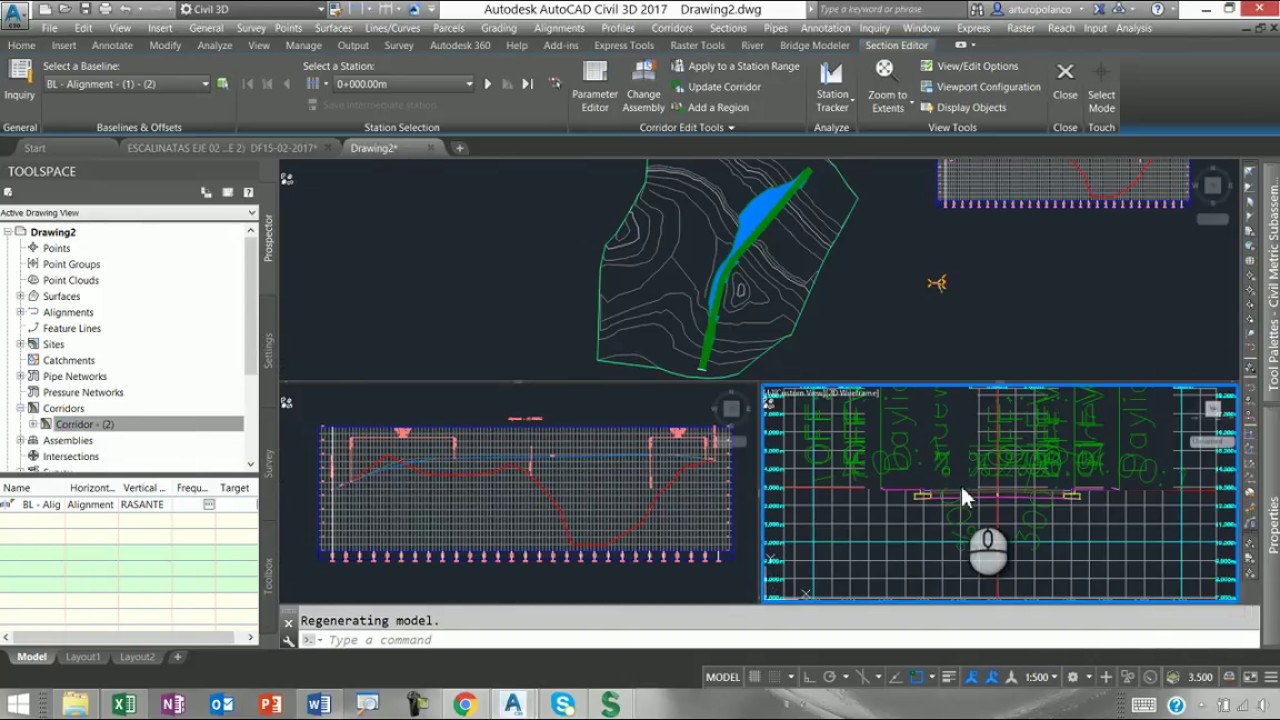Viewport: 1280px width, 720px height.
Task: Open the Home ribbon tab
Action: click(x=21, y=46)
